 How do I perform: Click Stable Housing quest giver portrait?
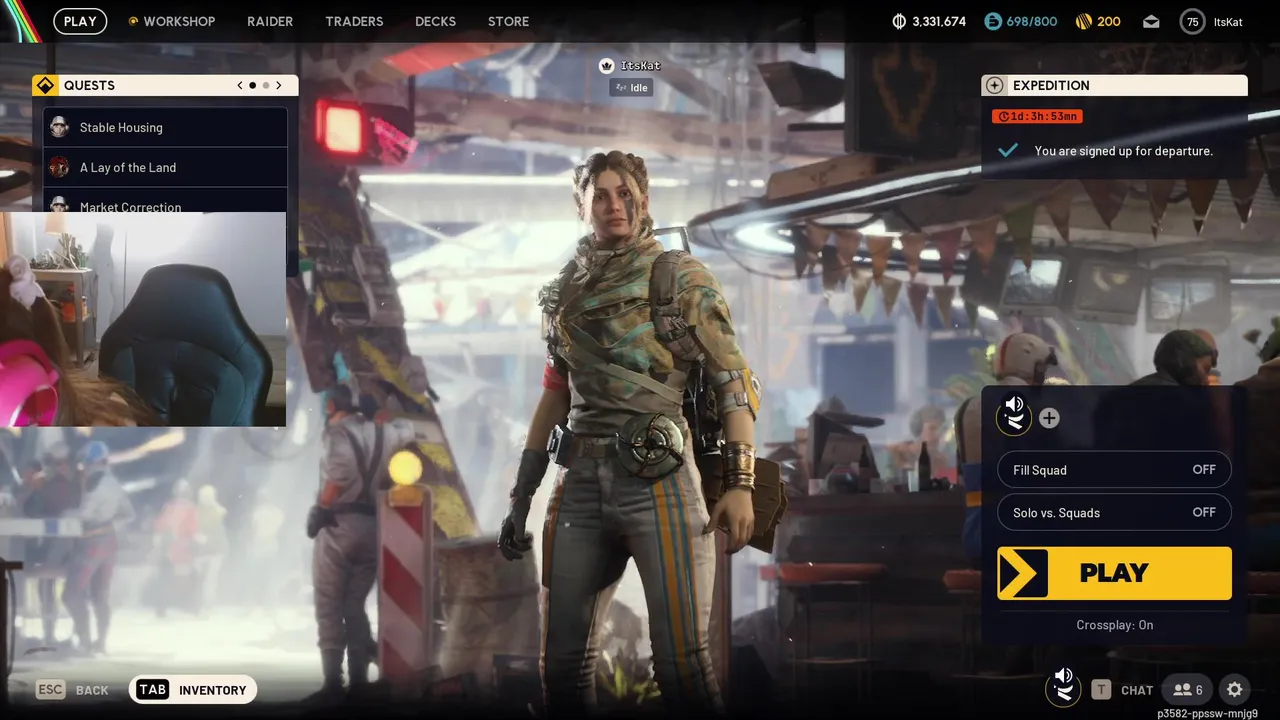pyautogui.click(x=59, y=127)
